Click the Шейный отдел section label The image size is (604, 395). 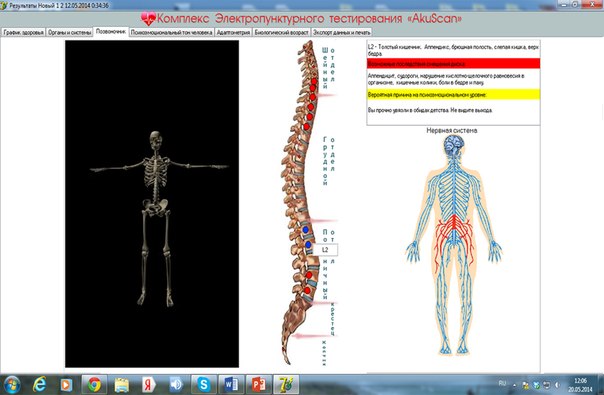pyautogui.click(x=329, y=68)
